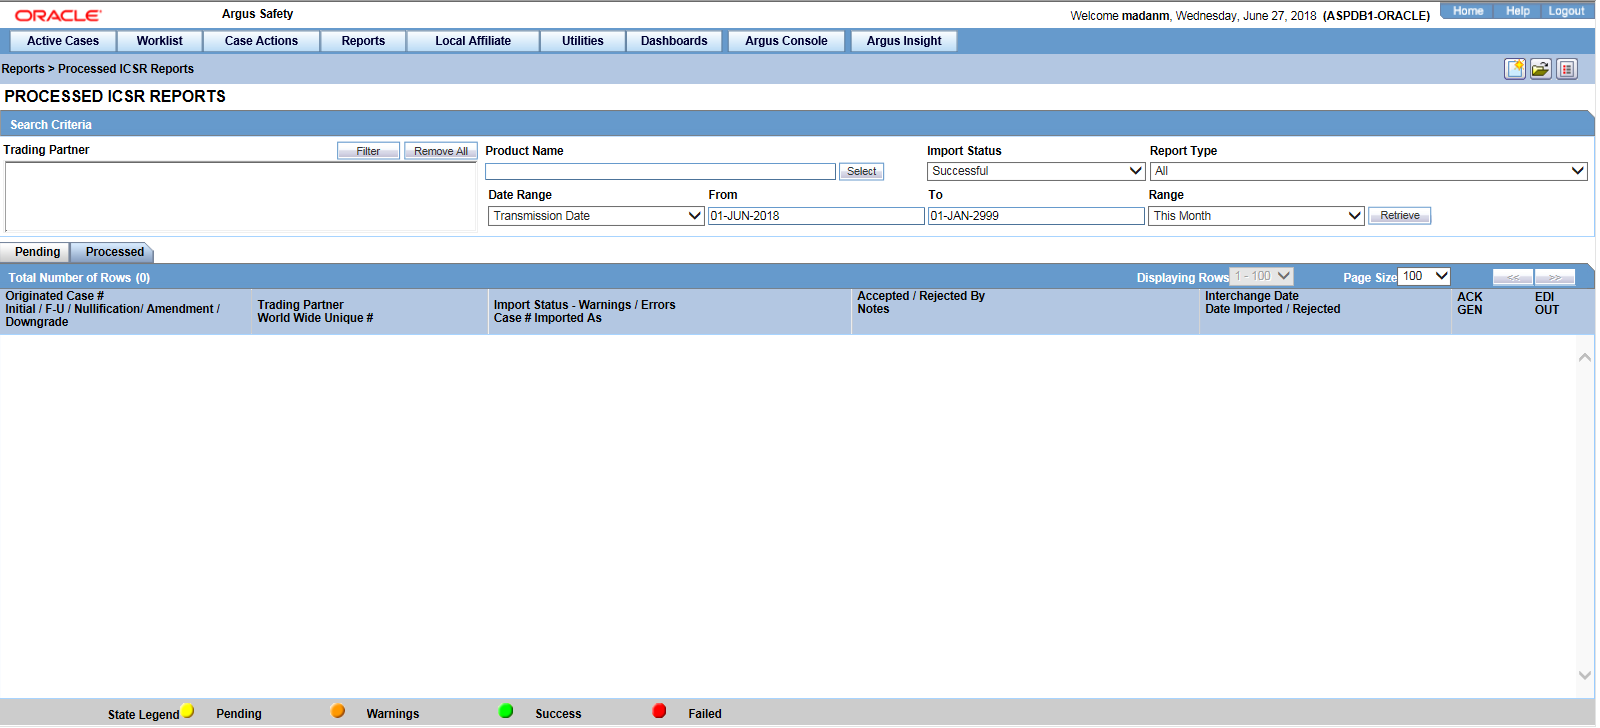Click the Search Criteria section header
The height and width of the screenshot is (728, 1600).
click(796, 124)
